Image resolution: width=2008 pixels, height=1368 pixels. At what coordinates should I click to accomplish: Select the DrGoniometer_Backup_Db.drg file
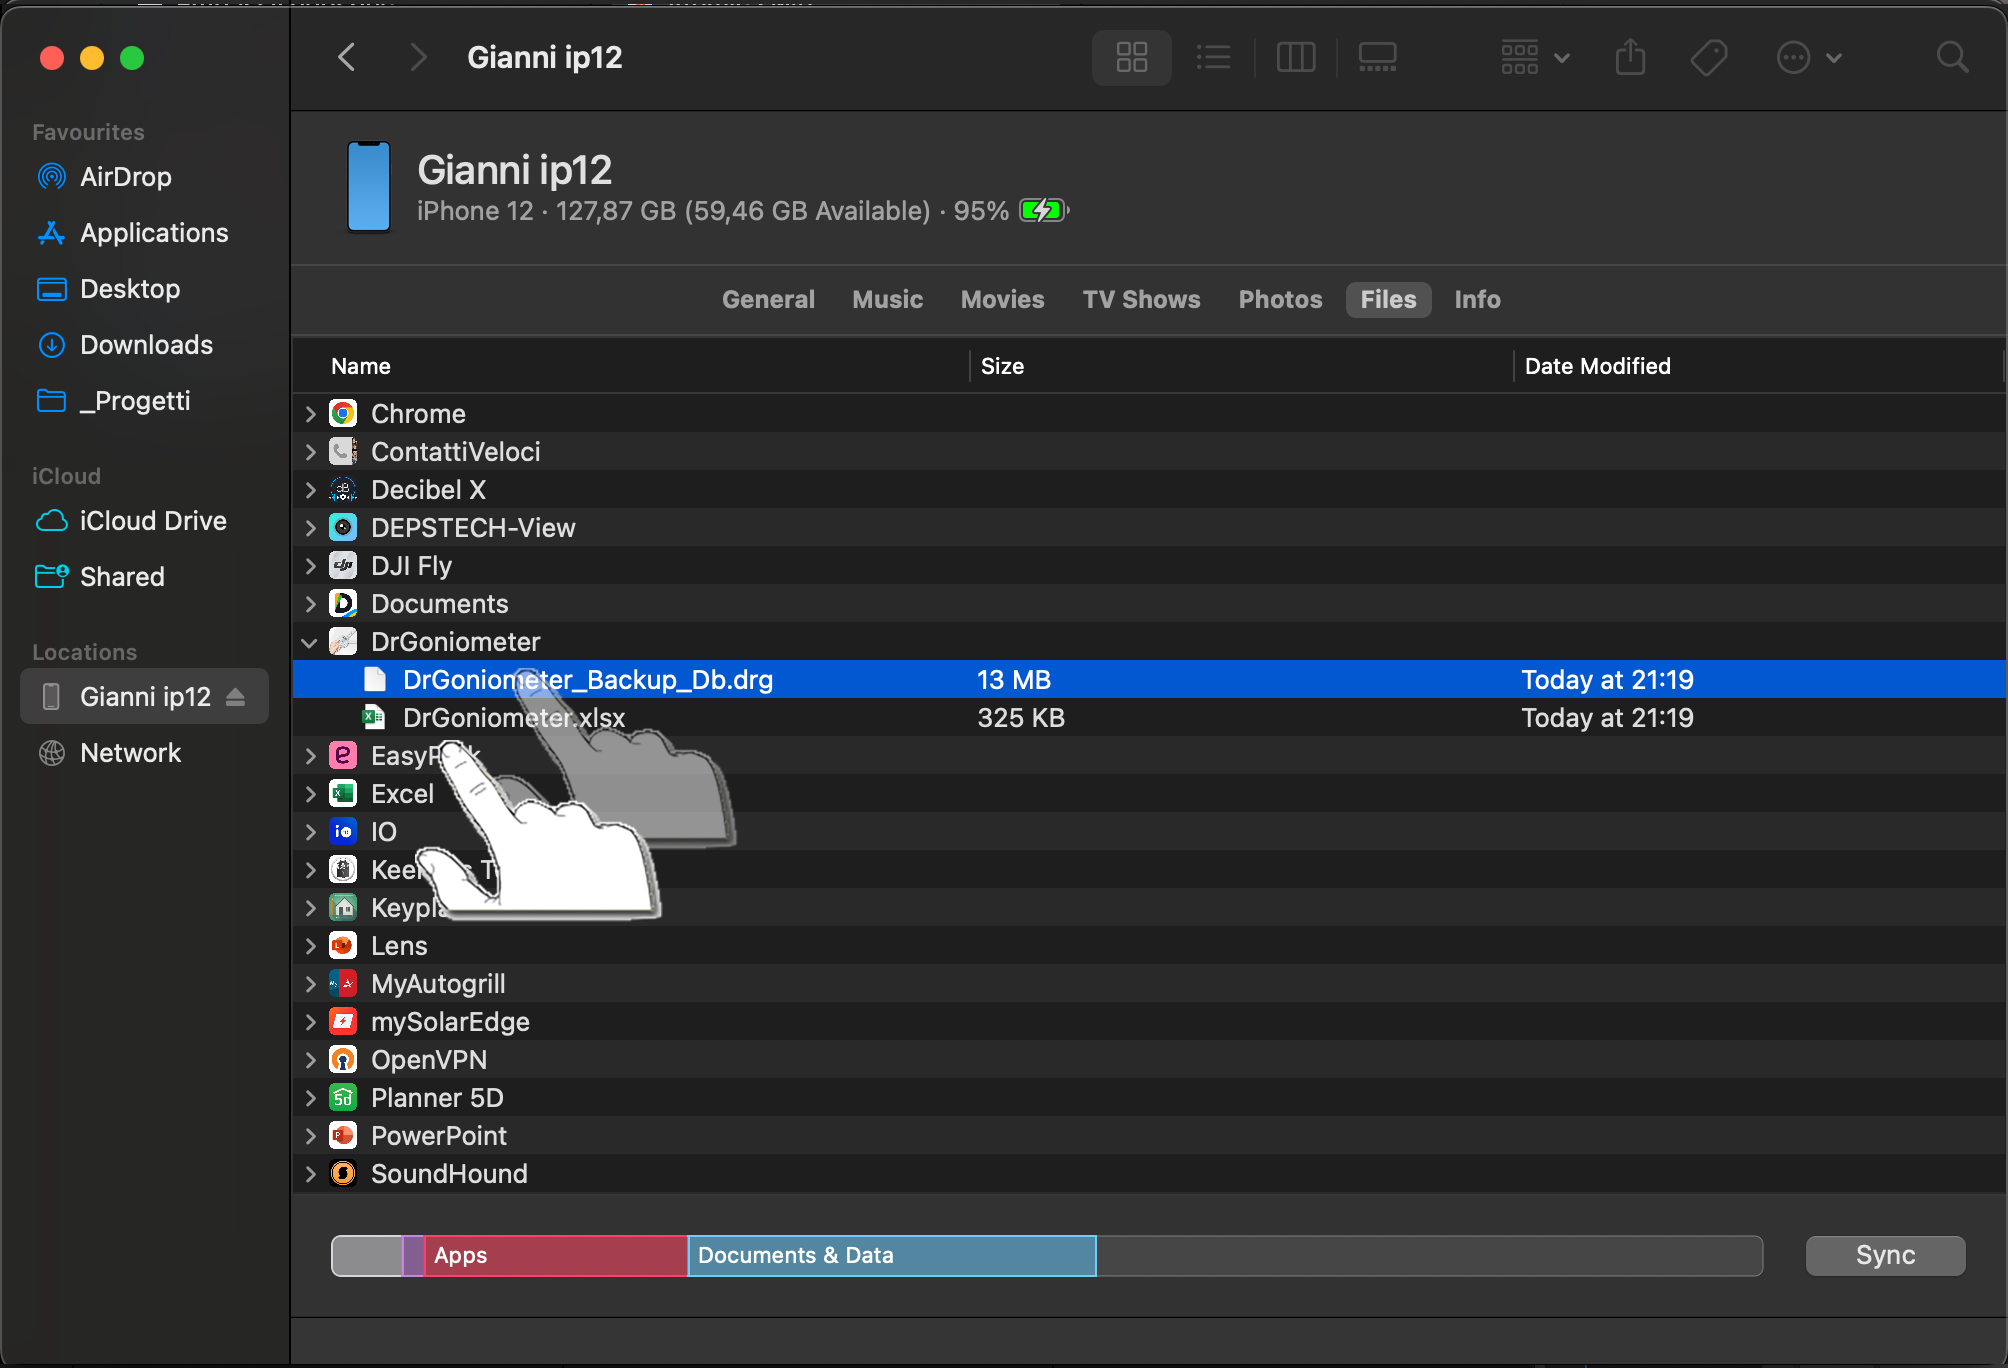(1149, 680)
